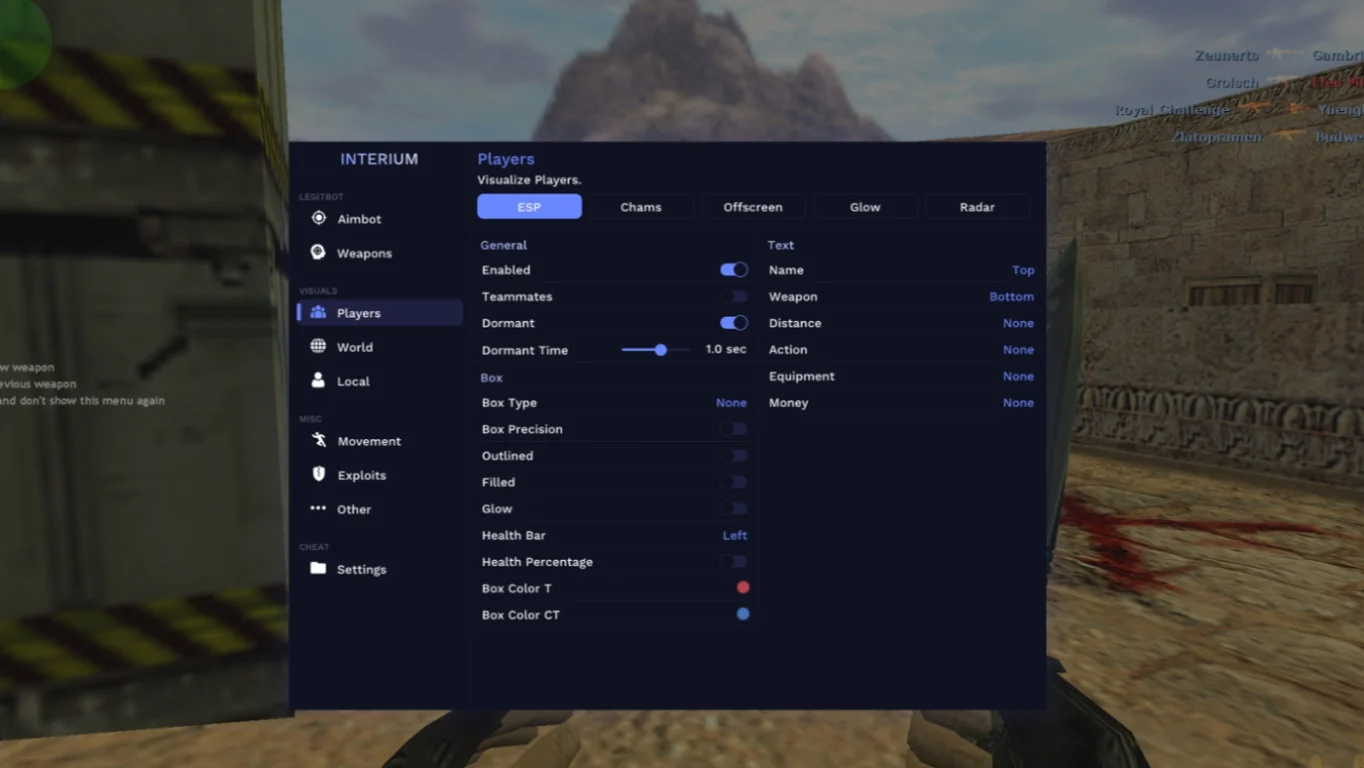Open Local via the person icon
The height and width of the screenshot is (768, 1364).
click(x=318, y=380)
